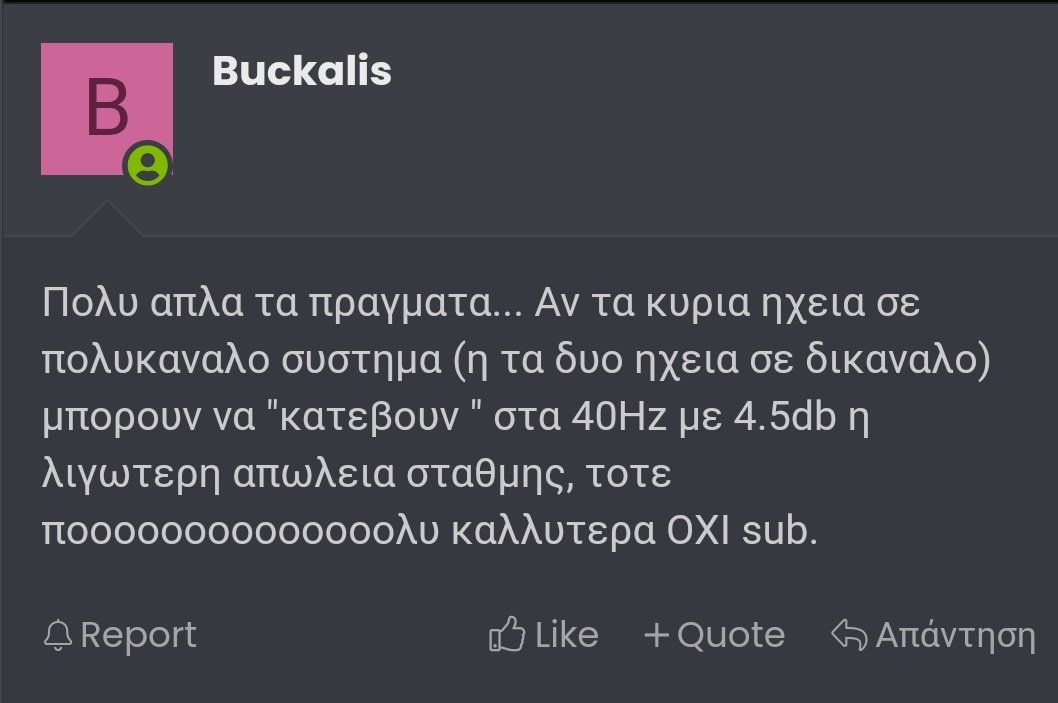Click the word sub. ending the post
The image size is (1058, 703).
779,530
